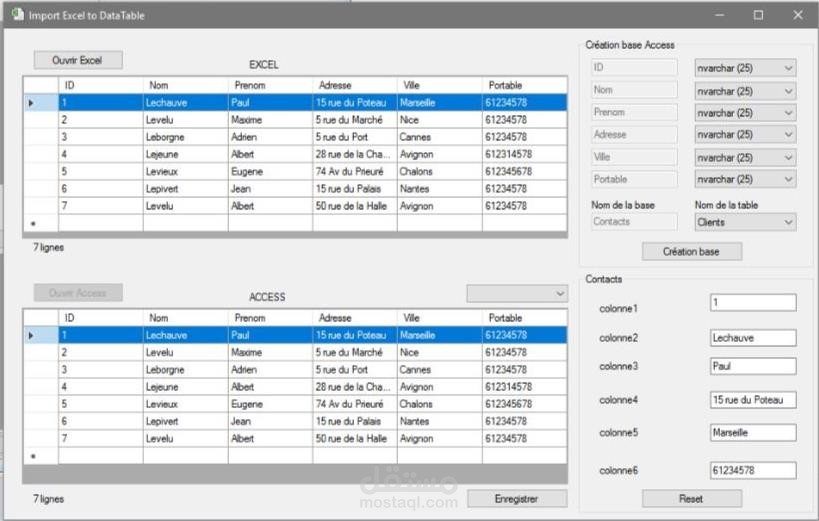The image size is (819, 521).
Task: Click the ID field name box
Action: [635, 67]
